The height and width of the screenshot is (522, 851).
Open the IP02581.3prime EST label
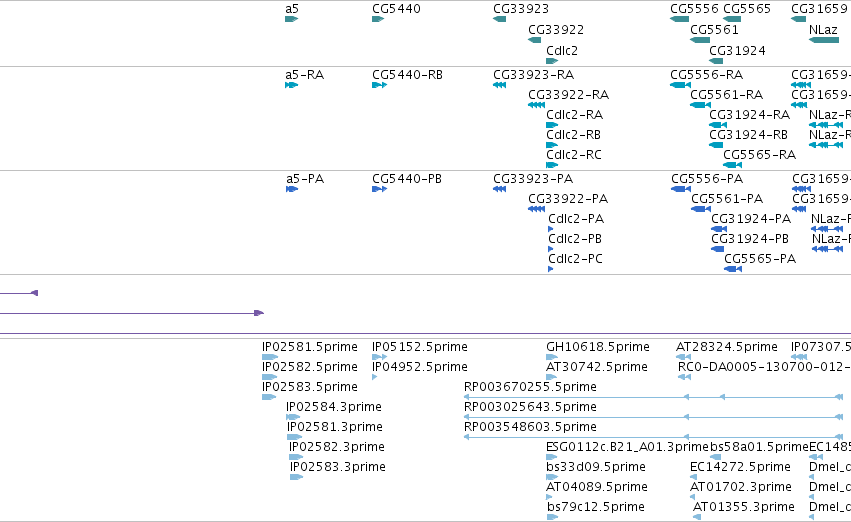[x=335, y=428]
